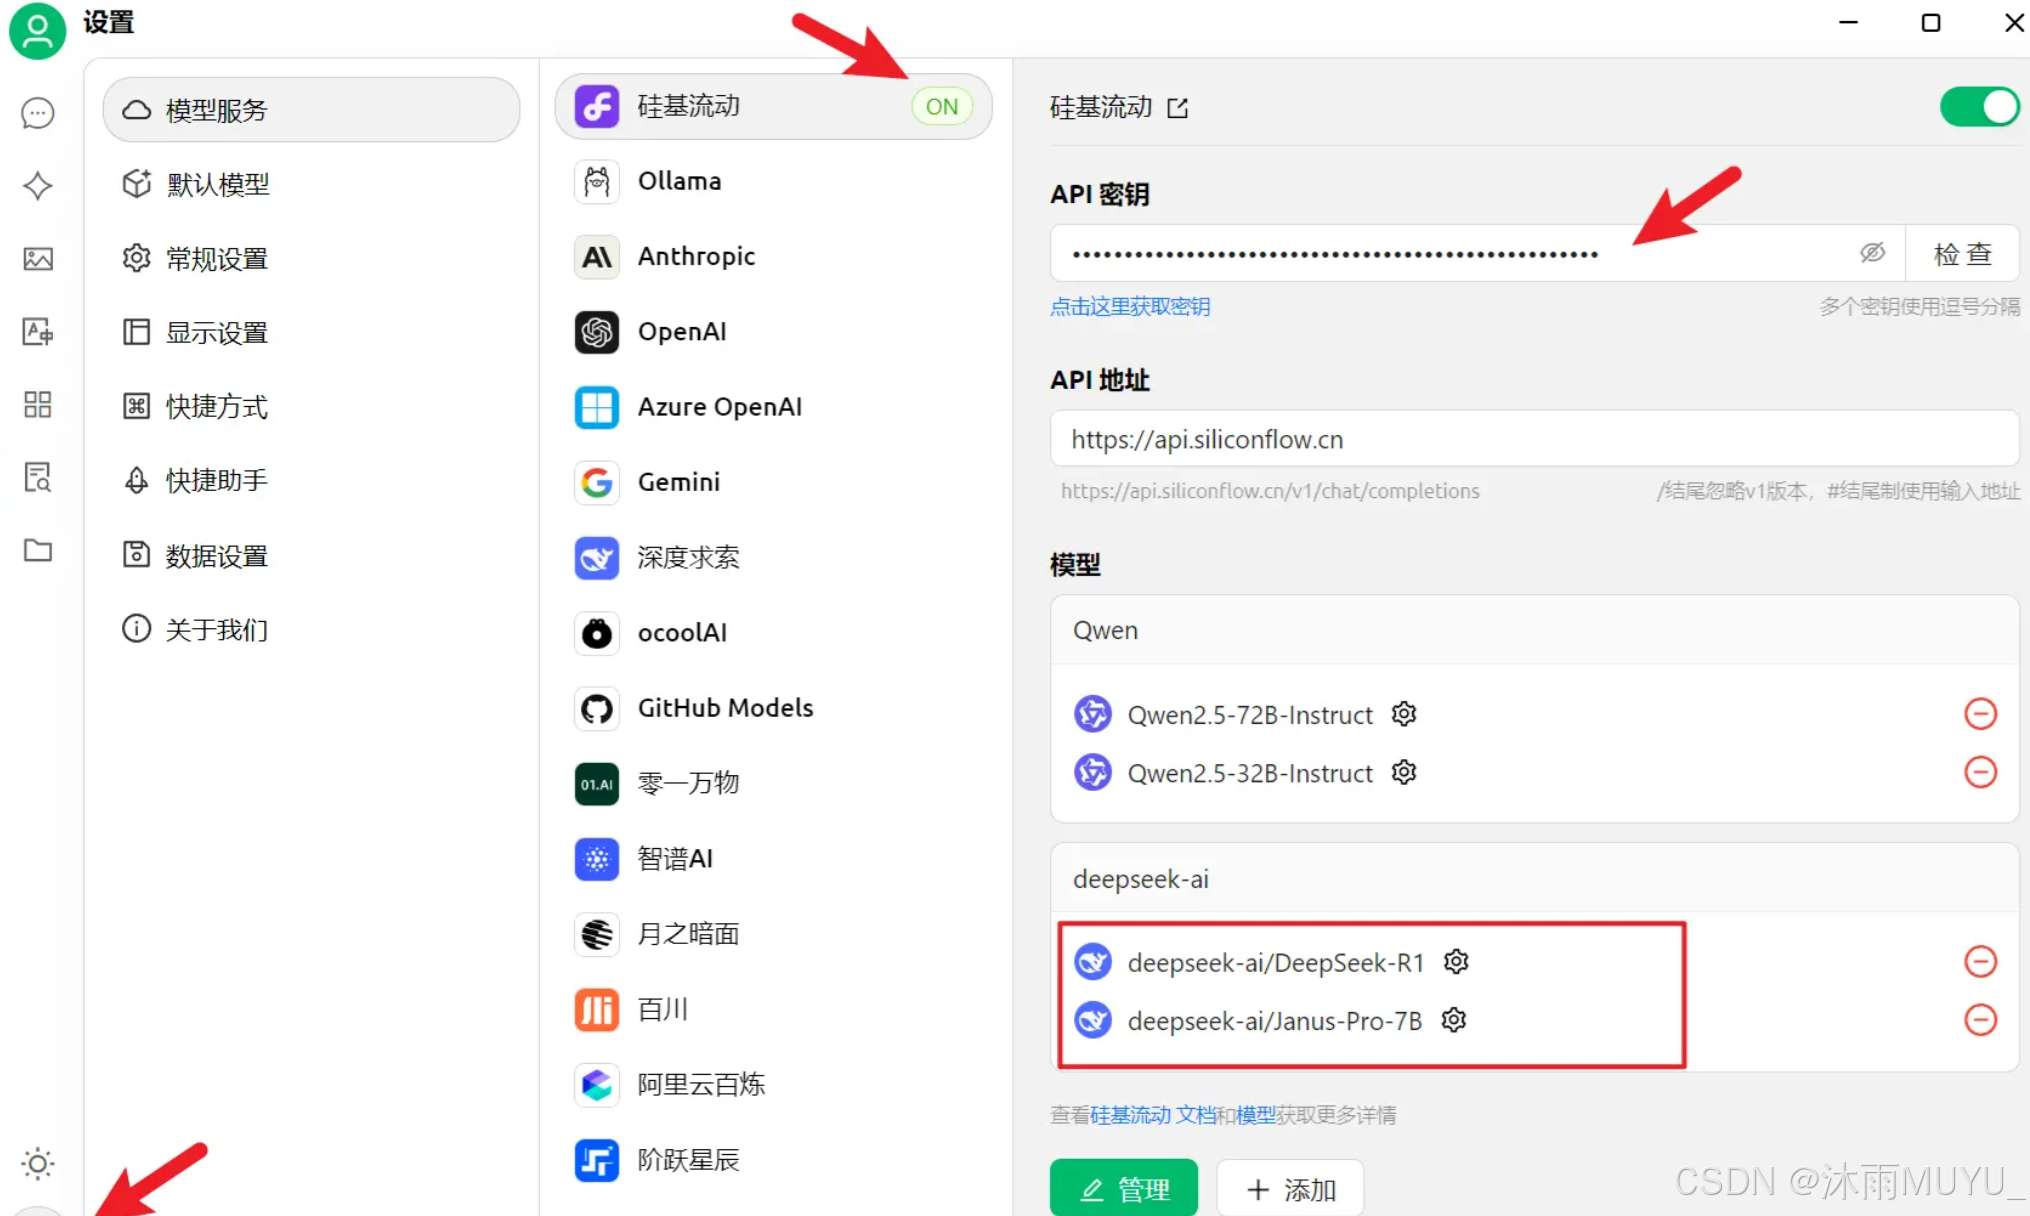Click the API 地址 input field
Image resolution: width=2030 pixels, height=1216 pixels.
(x=1533, y=440)
